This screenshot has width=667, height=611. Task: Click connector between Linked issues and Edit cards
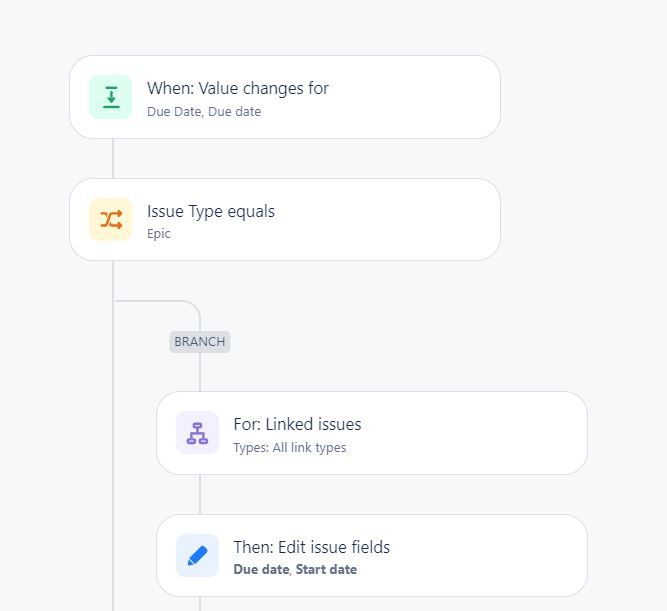200,494
